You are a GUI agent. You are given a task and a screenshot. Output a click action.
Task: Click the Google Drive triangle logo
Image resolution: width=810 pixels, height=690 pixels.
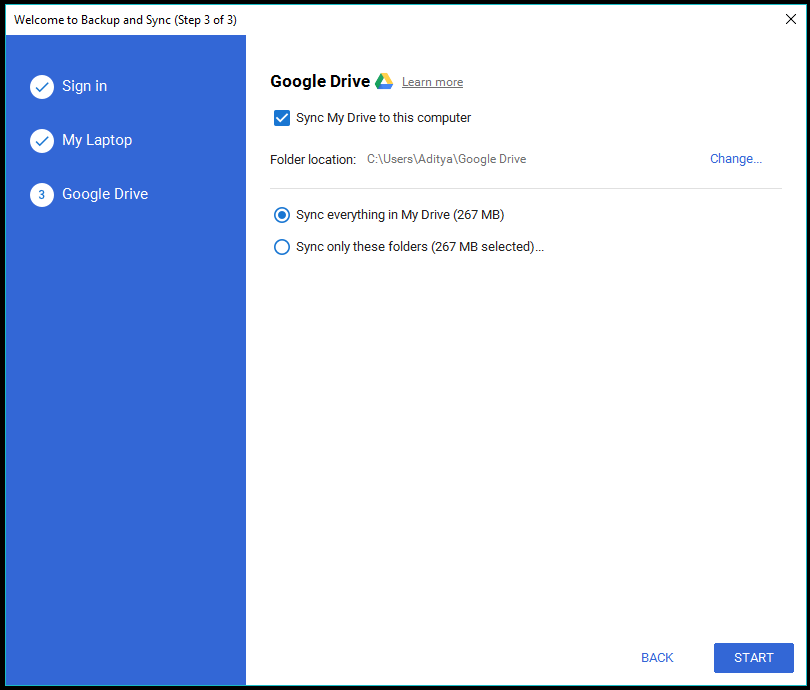click(384, 82)
